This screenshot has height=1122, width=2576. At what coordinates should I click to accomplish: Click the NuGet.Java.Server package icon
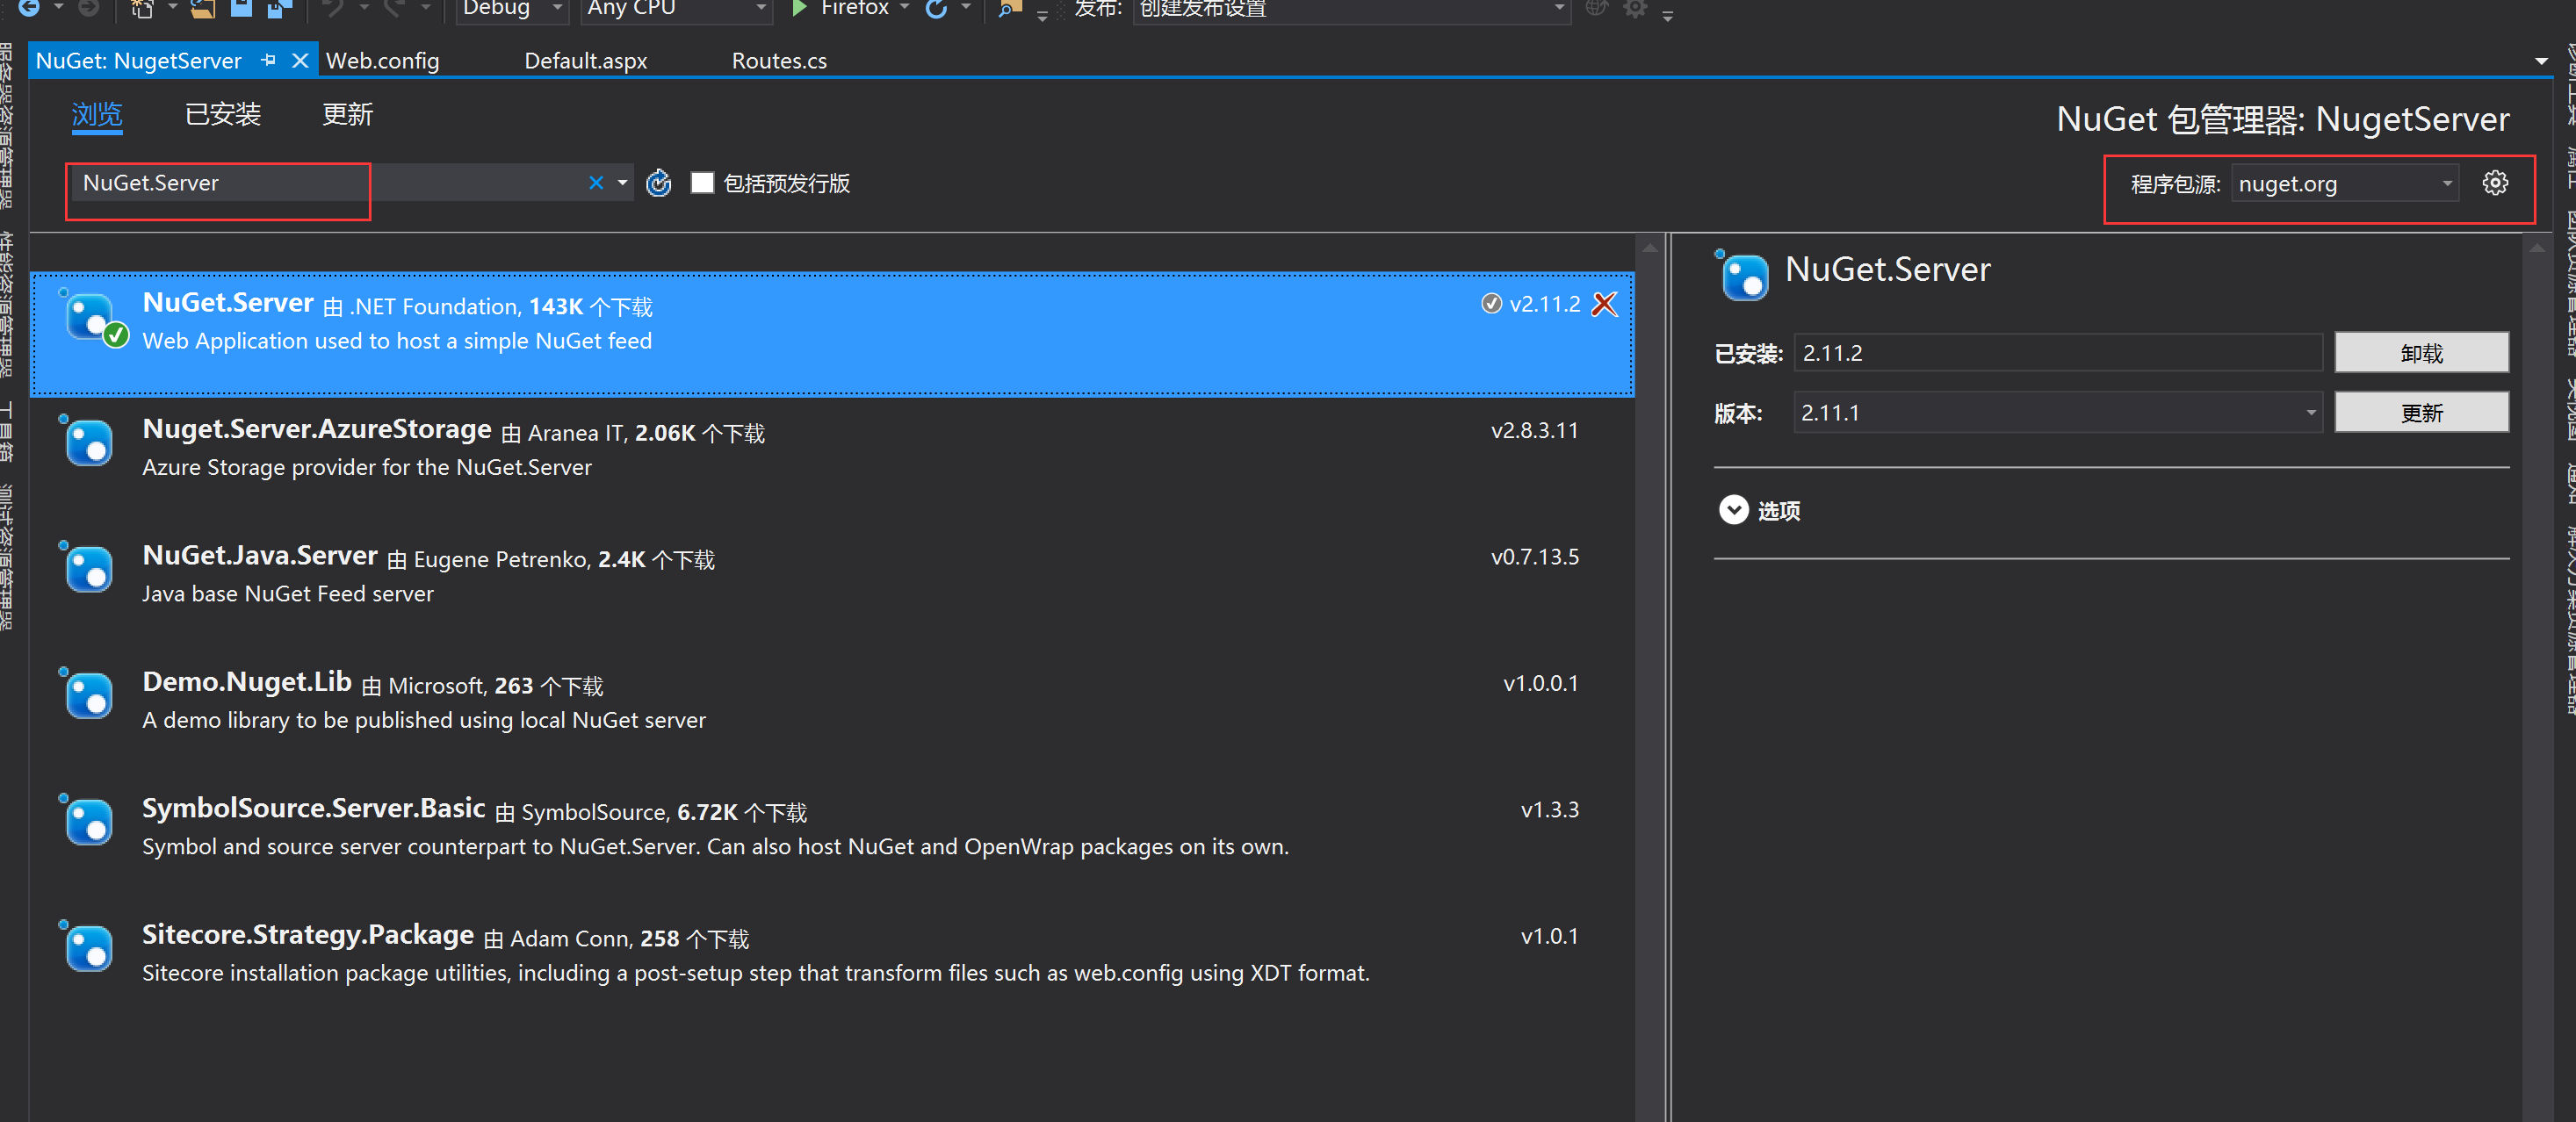click(x=87, y=567)
